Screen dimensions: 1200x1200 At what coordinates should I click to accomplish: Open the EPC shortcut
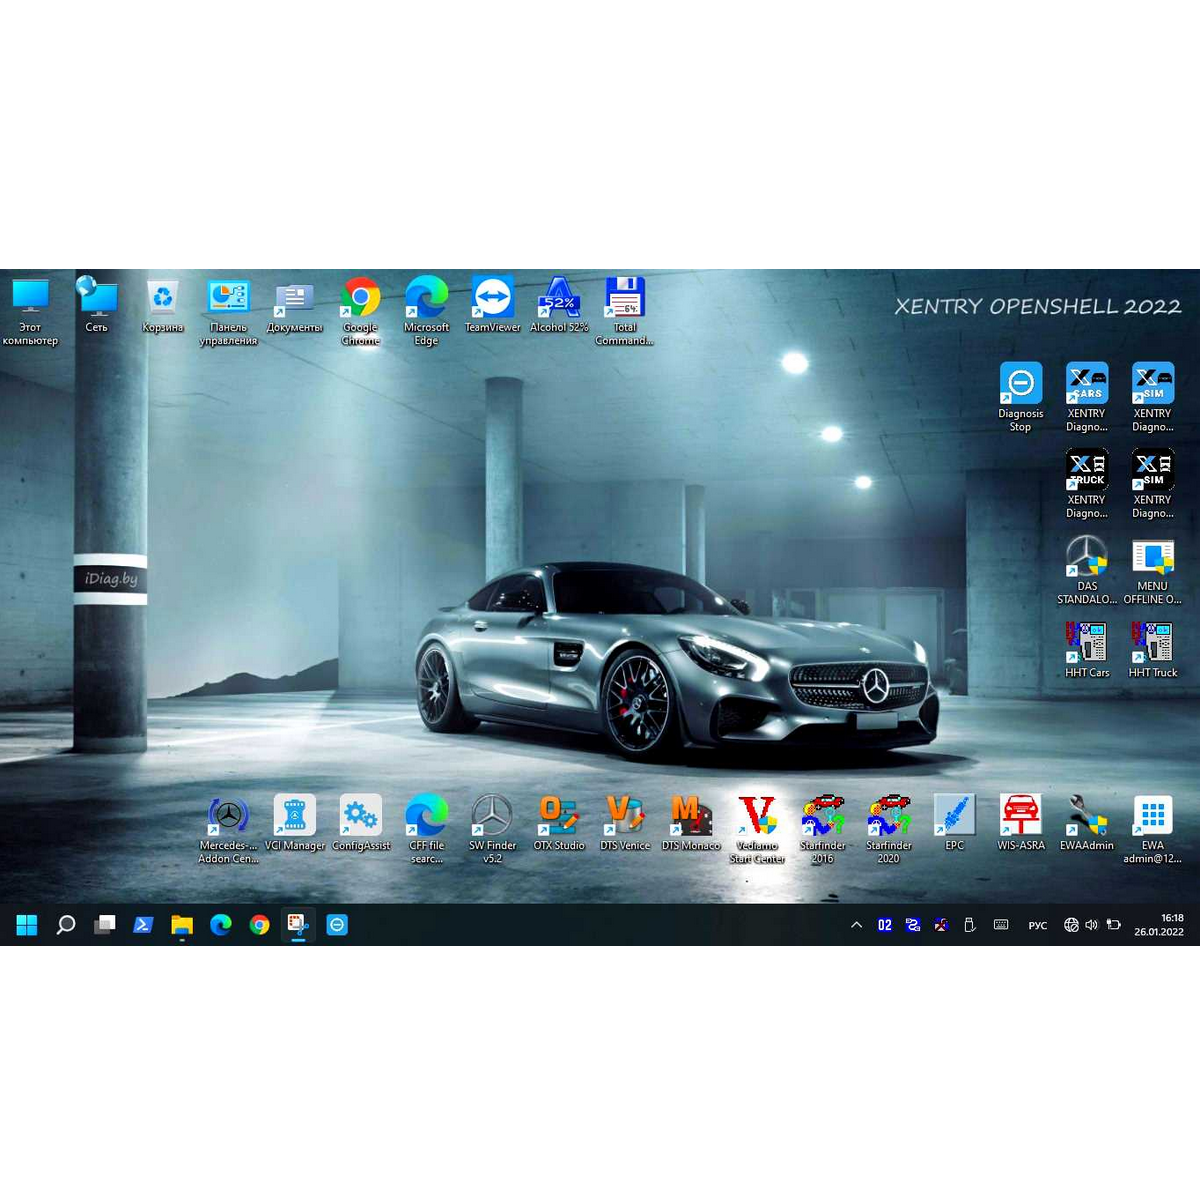pyautogui.click(x=954, y=815)
